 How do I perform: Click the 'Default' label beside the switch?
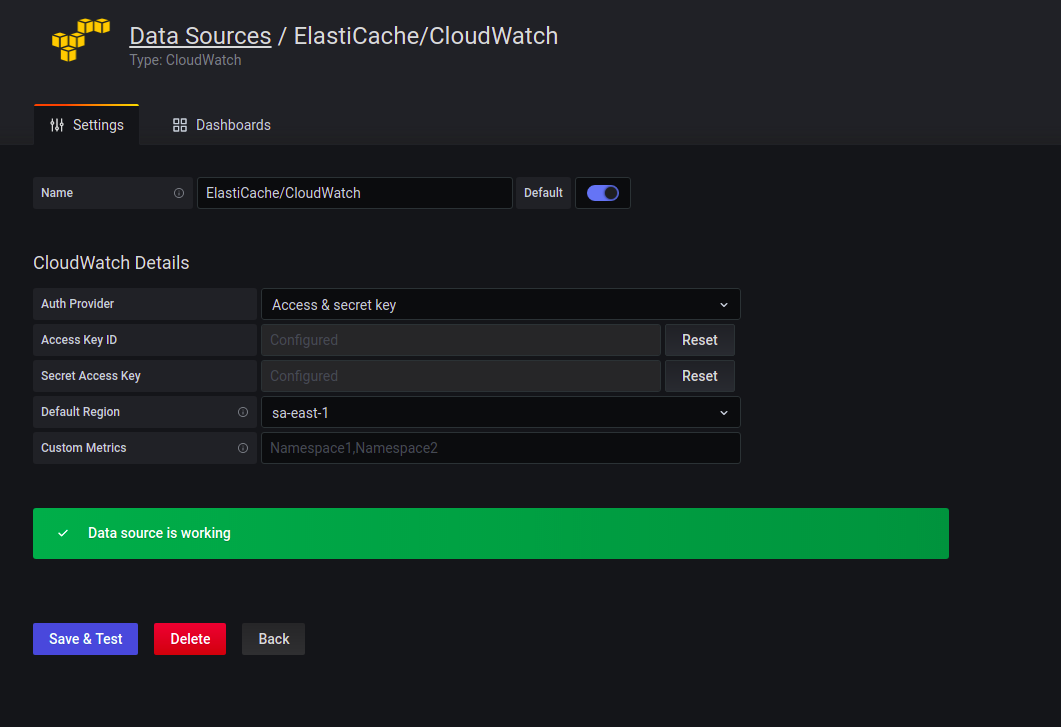pos(543,193)
